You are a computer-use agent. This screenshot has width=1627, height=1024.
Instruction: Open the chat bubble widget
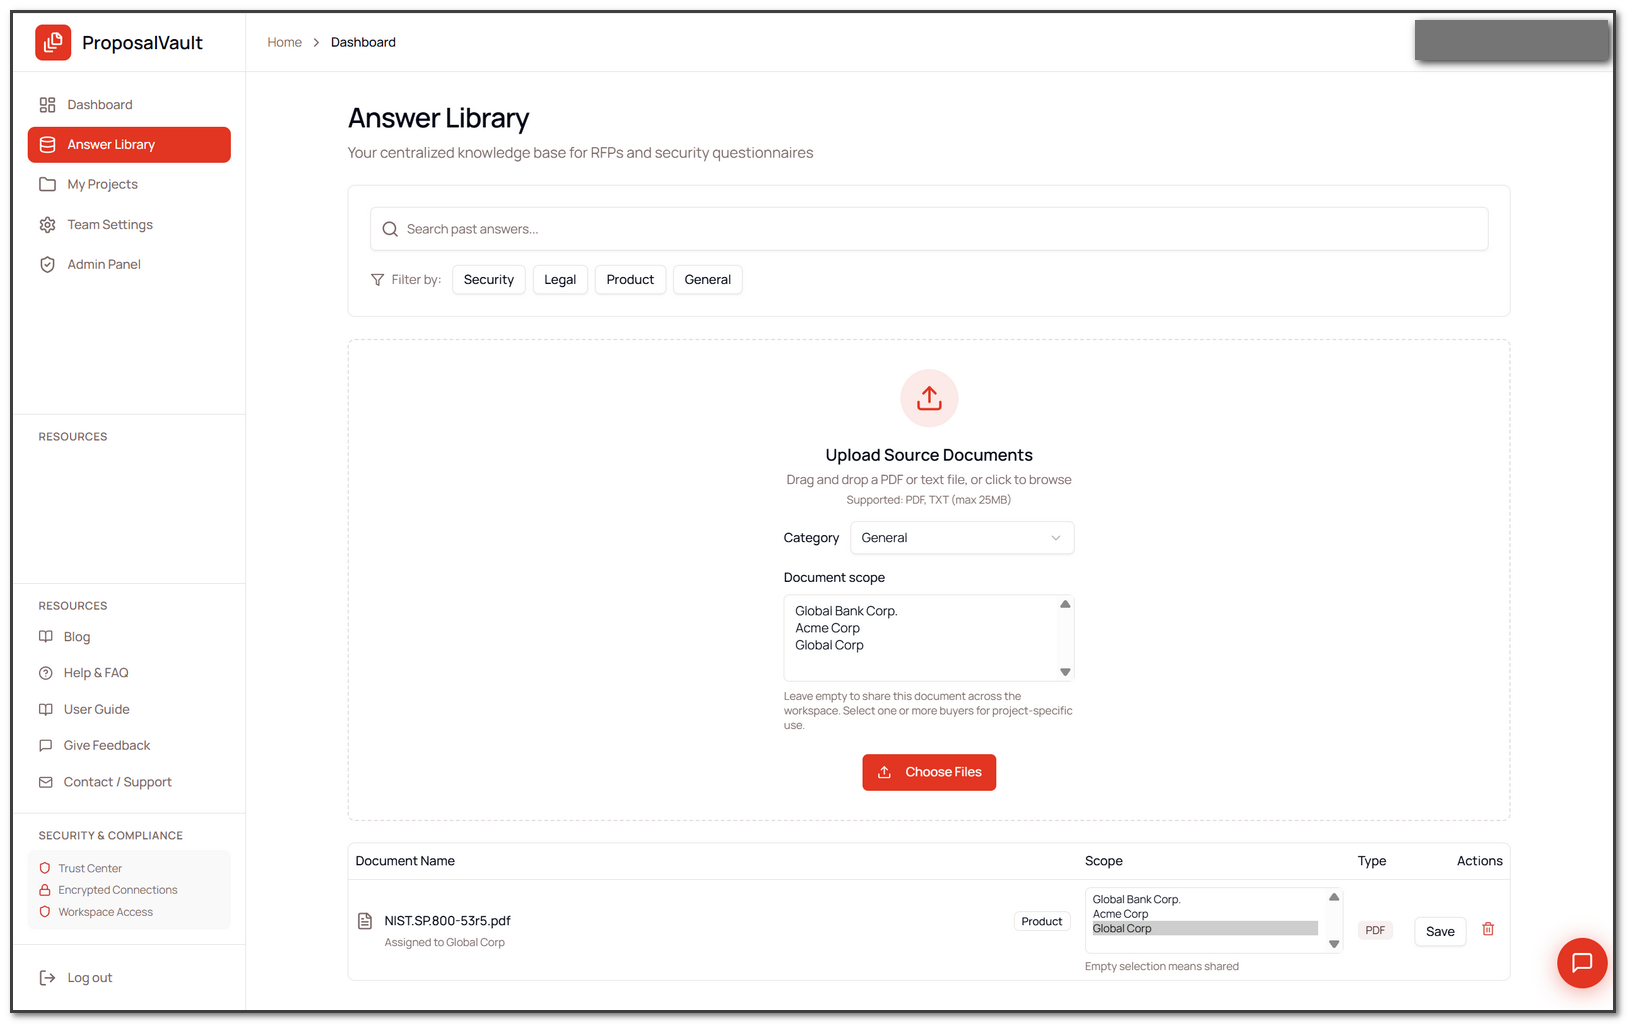click(1582, 963)
